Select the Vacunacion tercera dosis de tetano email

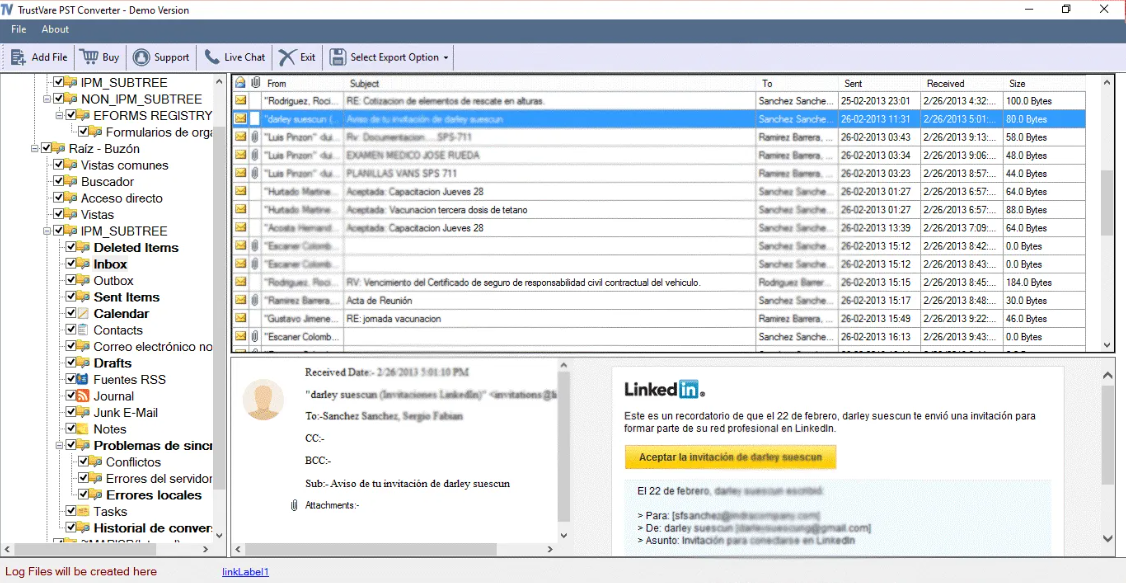click(x=659, y=210)
